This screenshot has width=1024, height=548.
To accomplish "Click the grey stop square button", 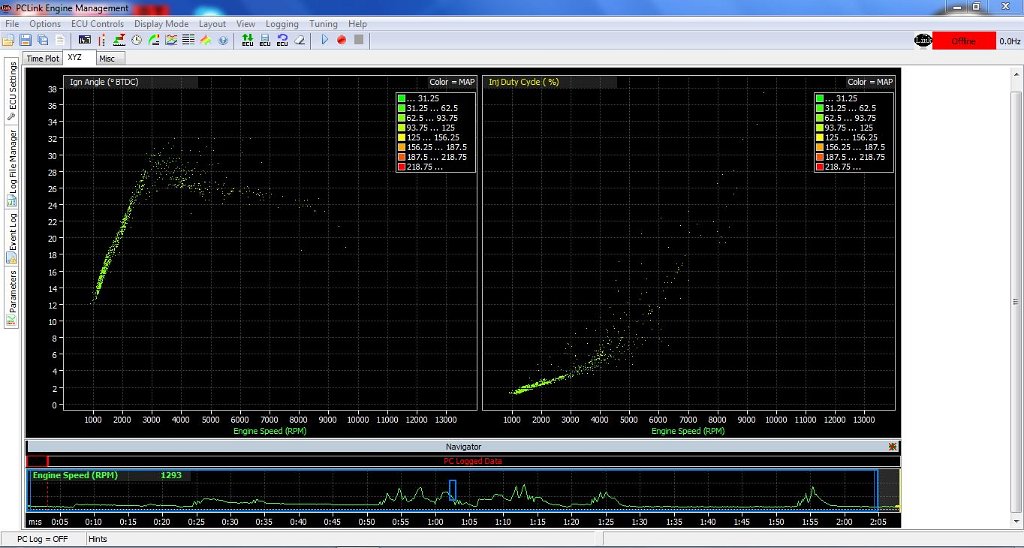I will pyautogui.click(x=359, y=40).
